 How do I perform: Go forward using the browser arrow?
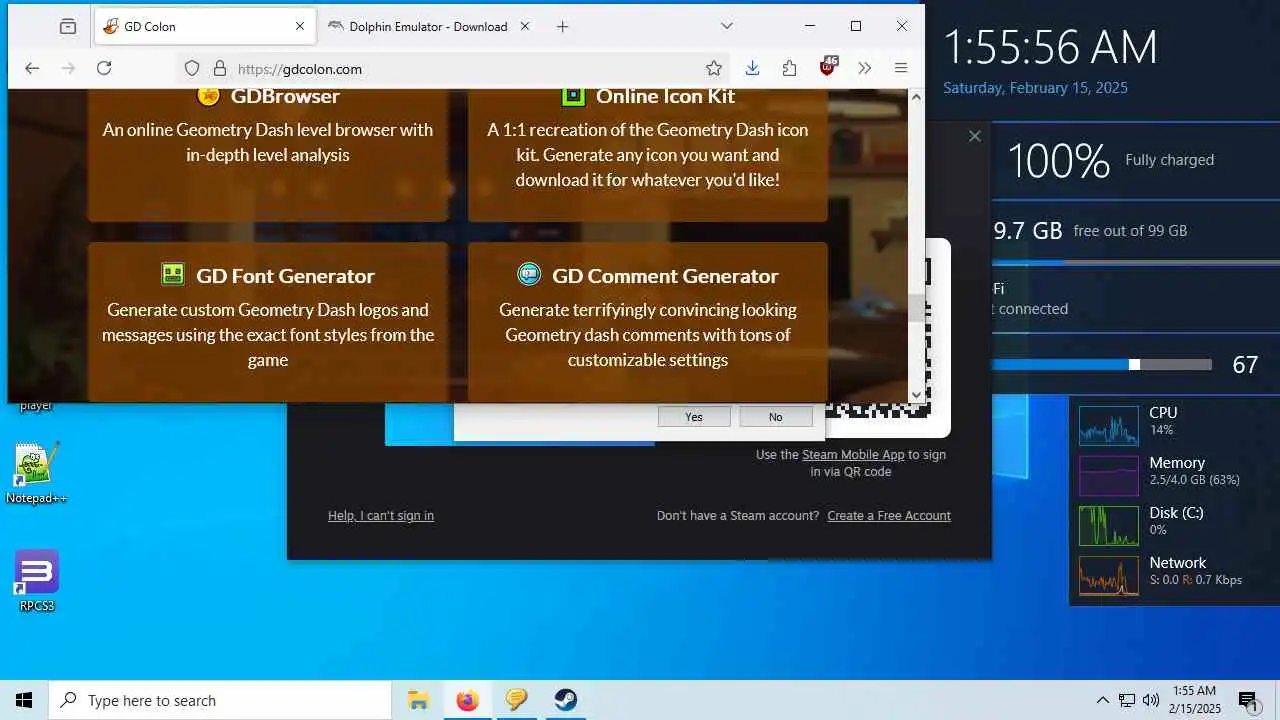pyautogui.click(x=68, y=68)
